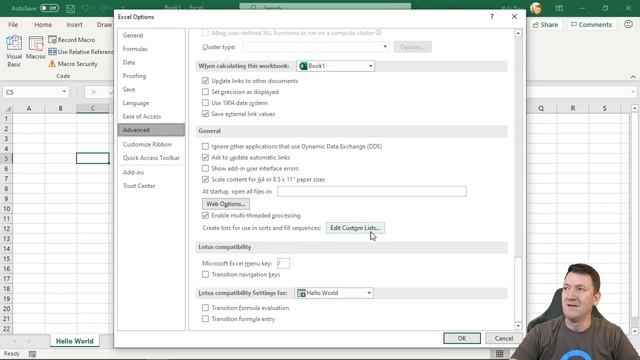Click the Share button in Excel

click(545, 24)
